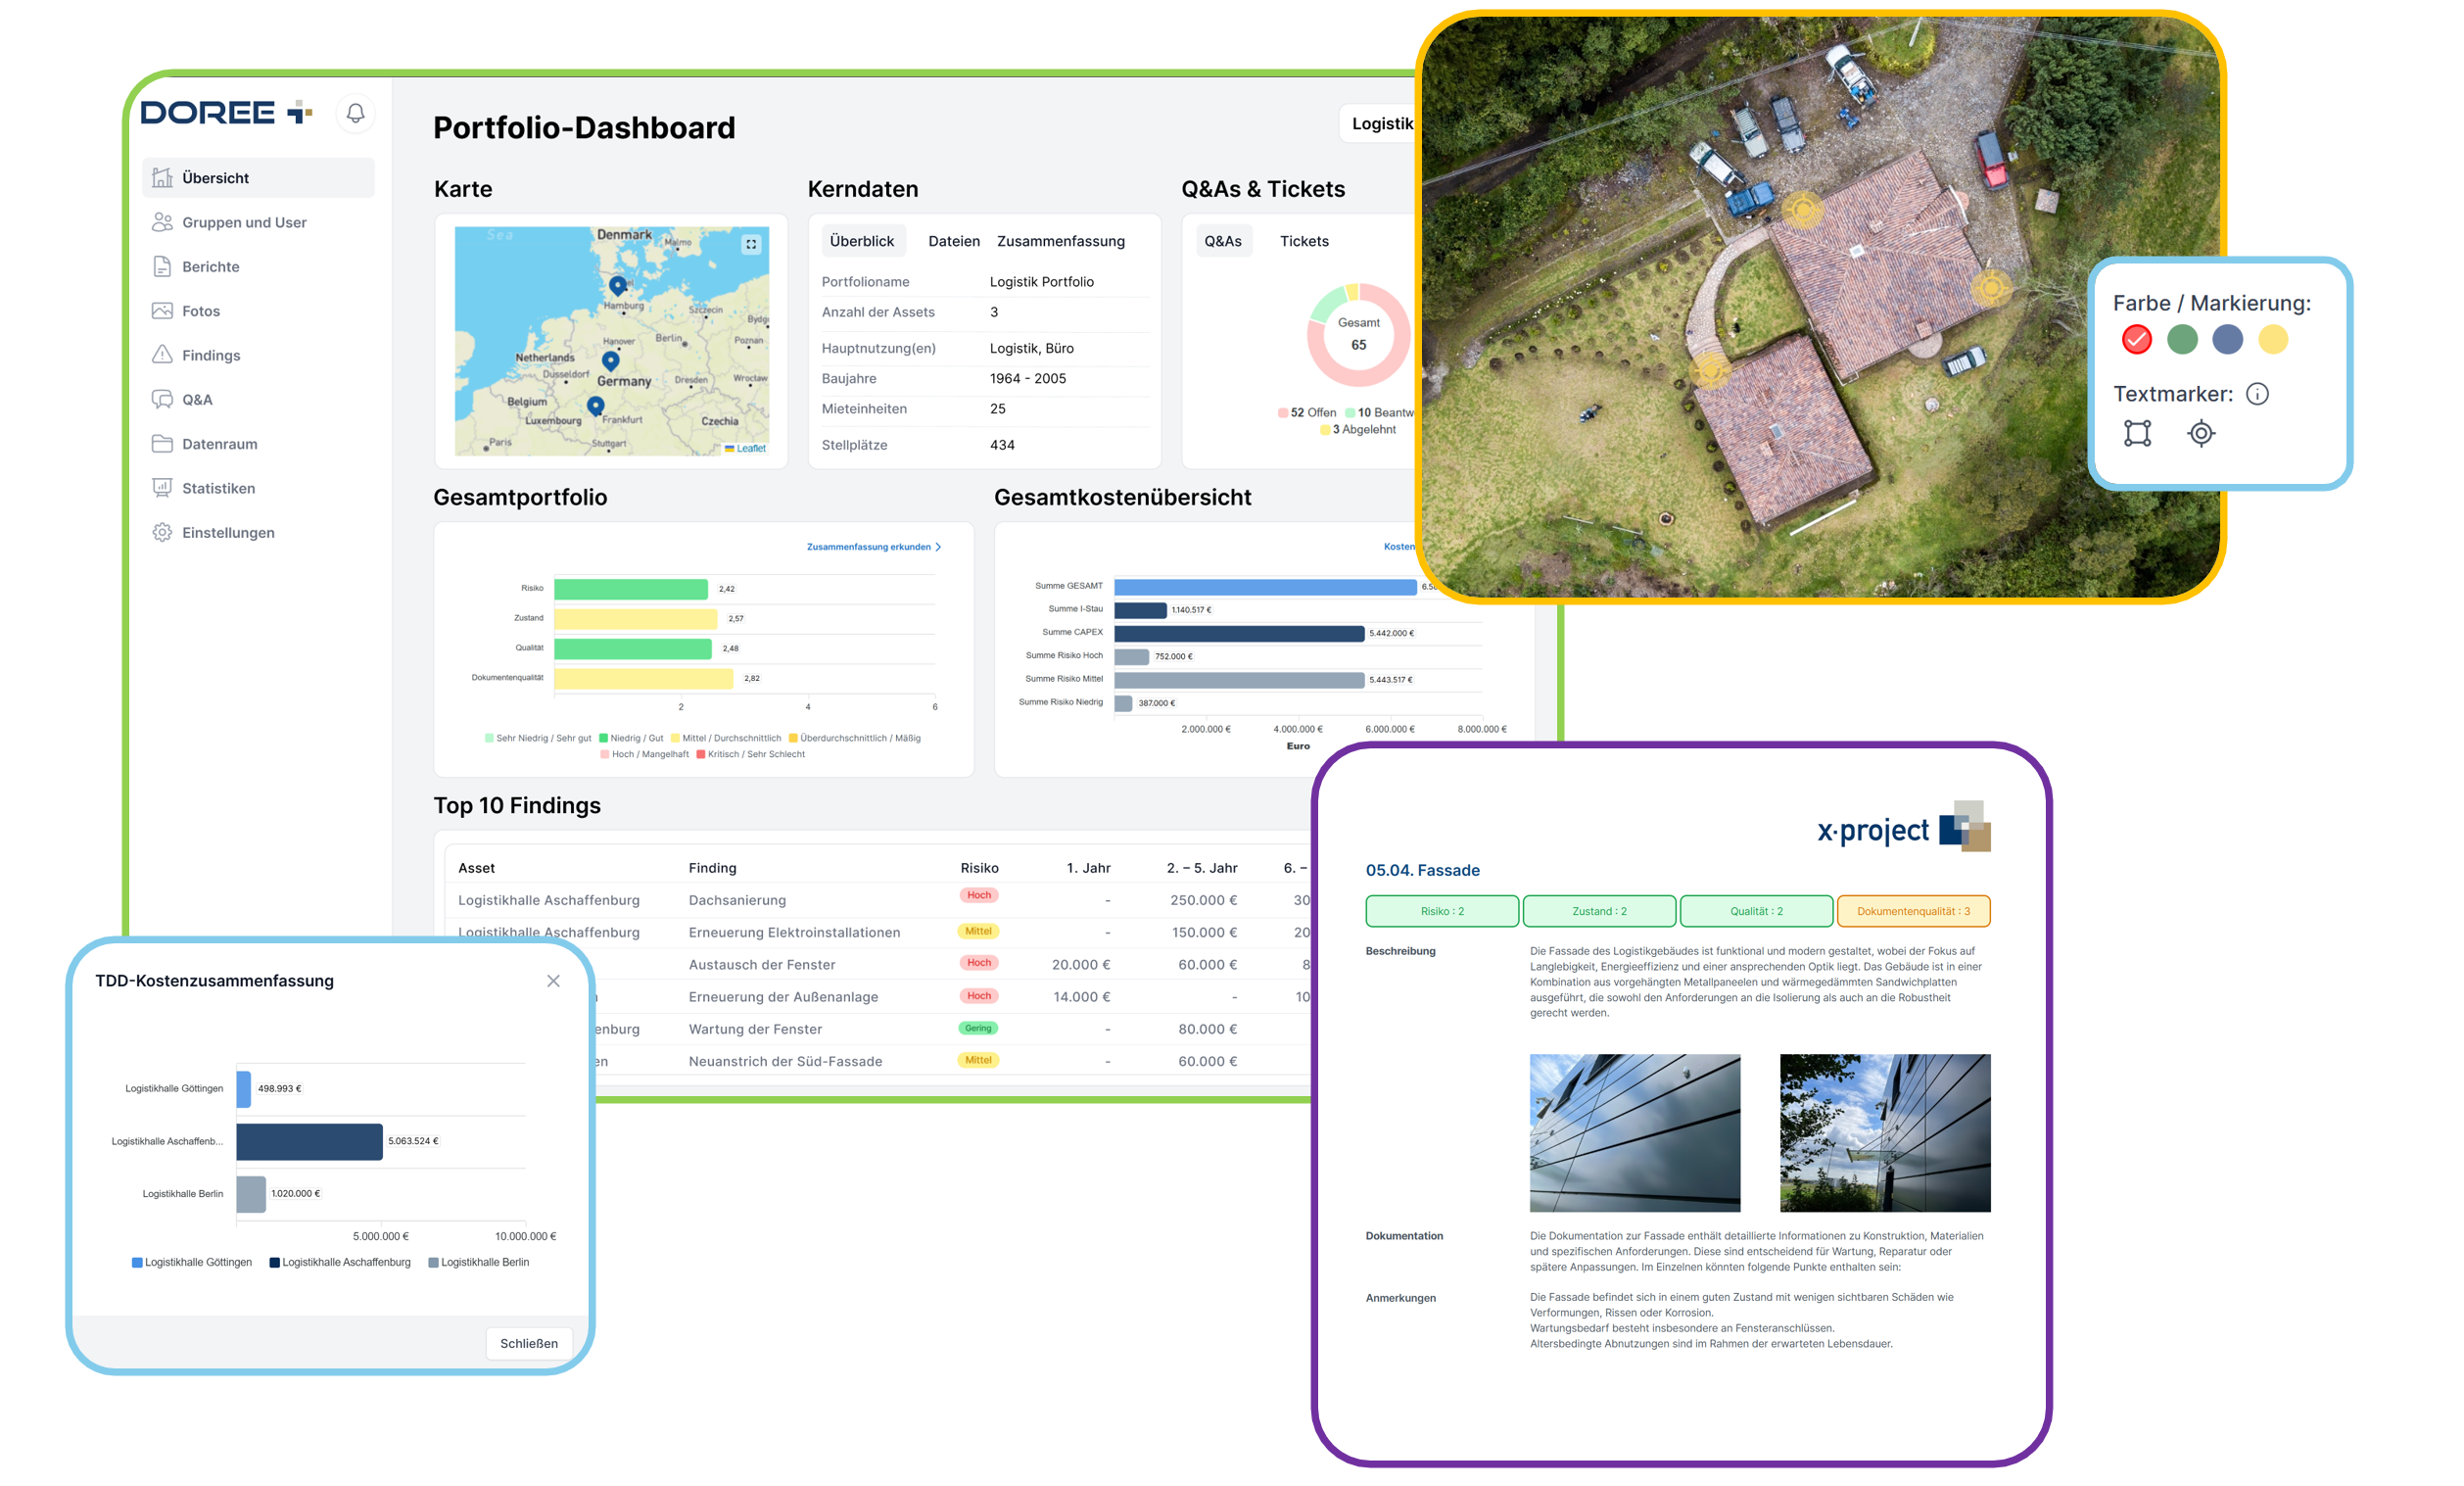Select the green marker color
The height and width of the screenshot is (1486, 2464).
[2182, 340]
